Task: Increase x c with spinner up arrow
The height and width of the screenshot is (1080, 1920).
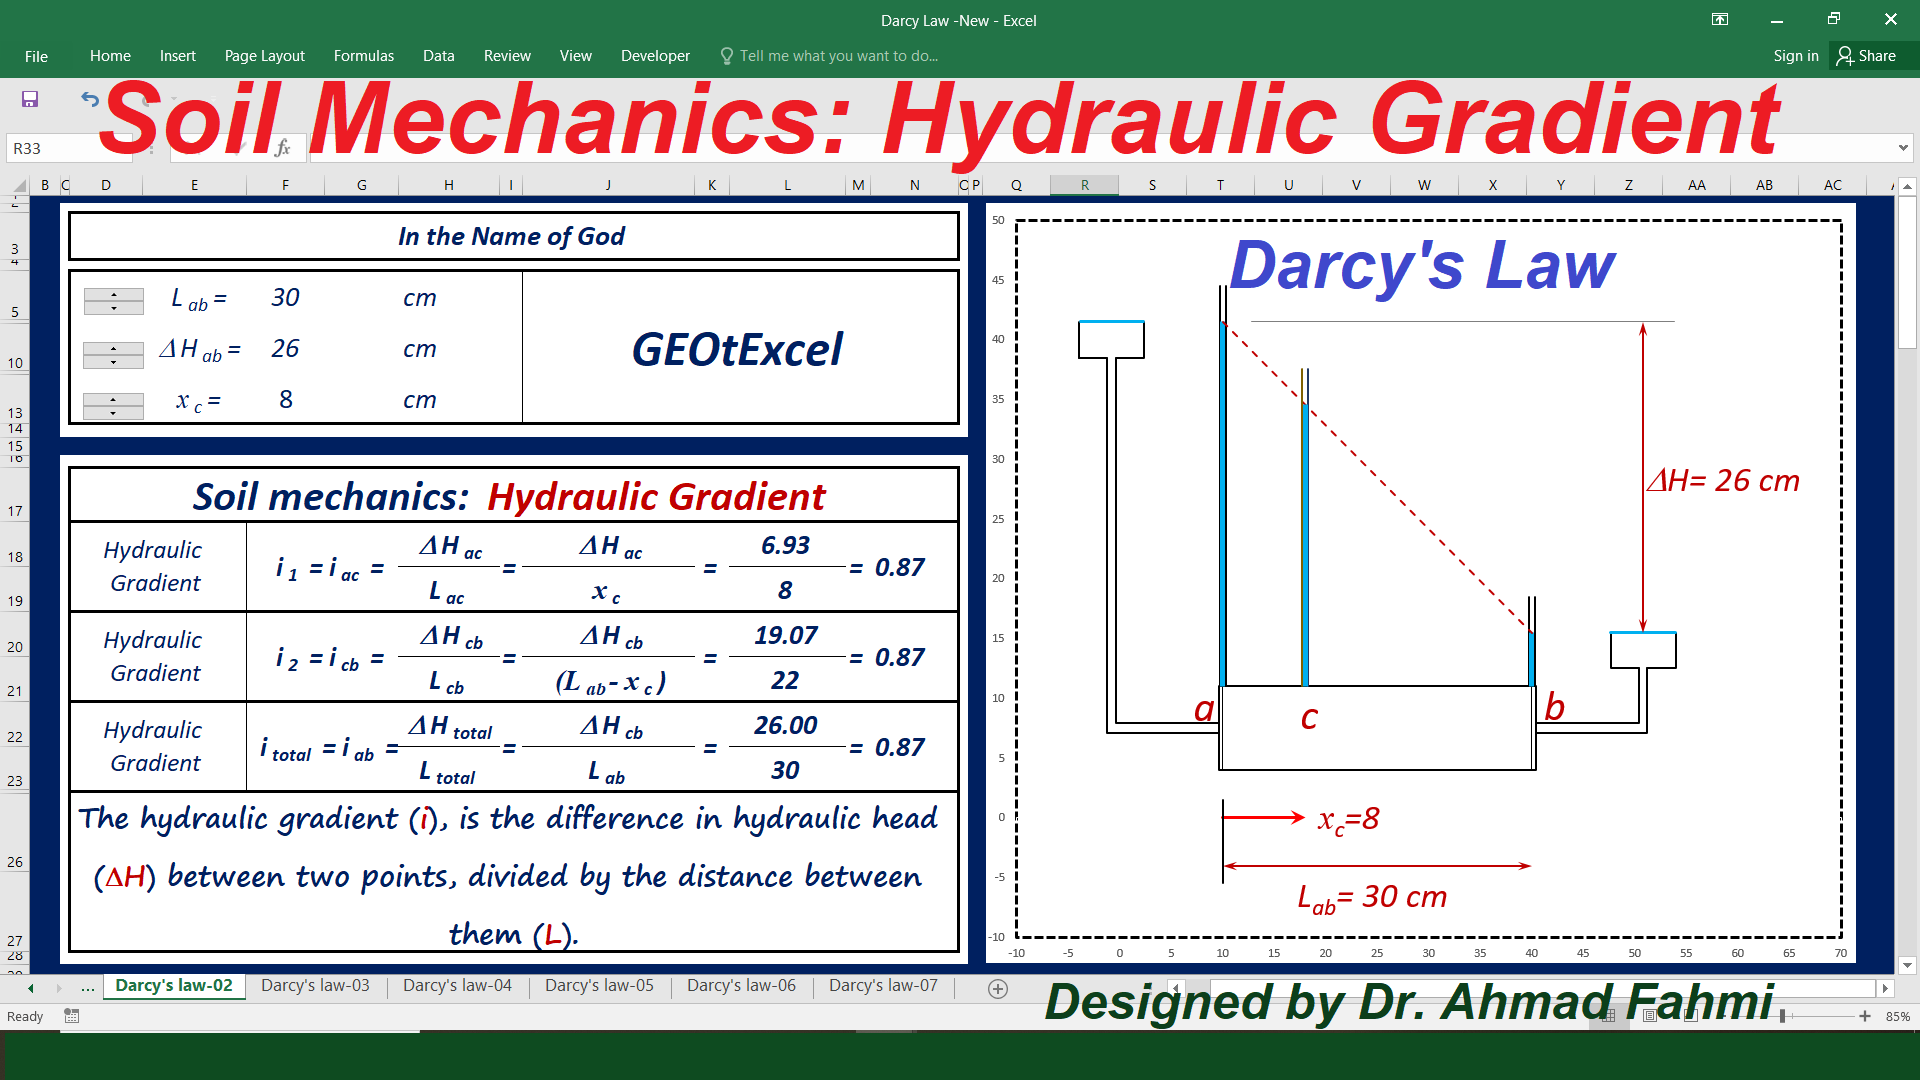Action: (114, 399)
